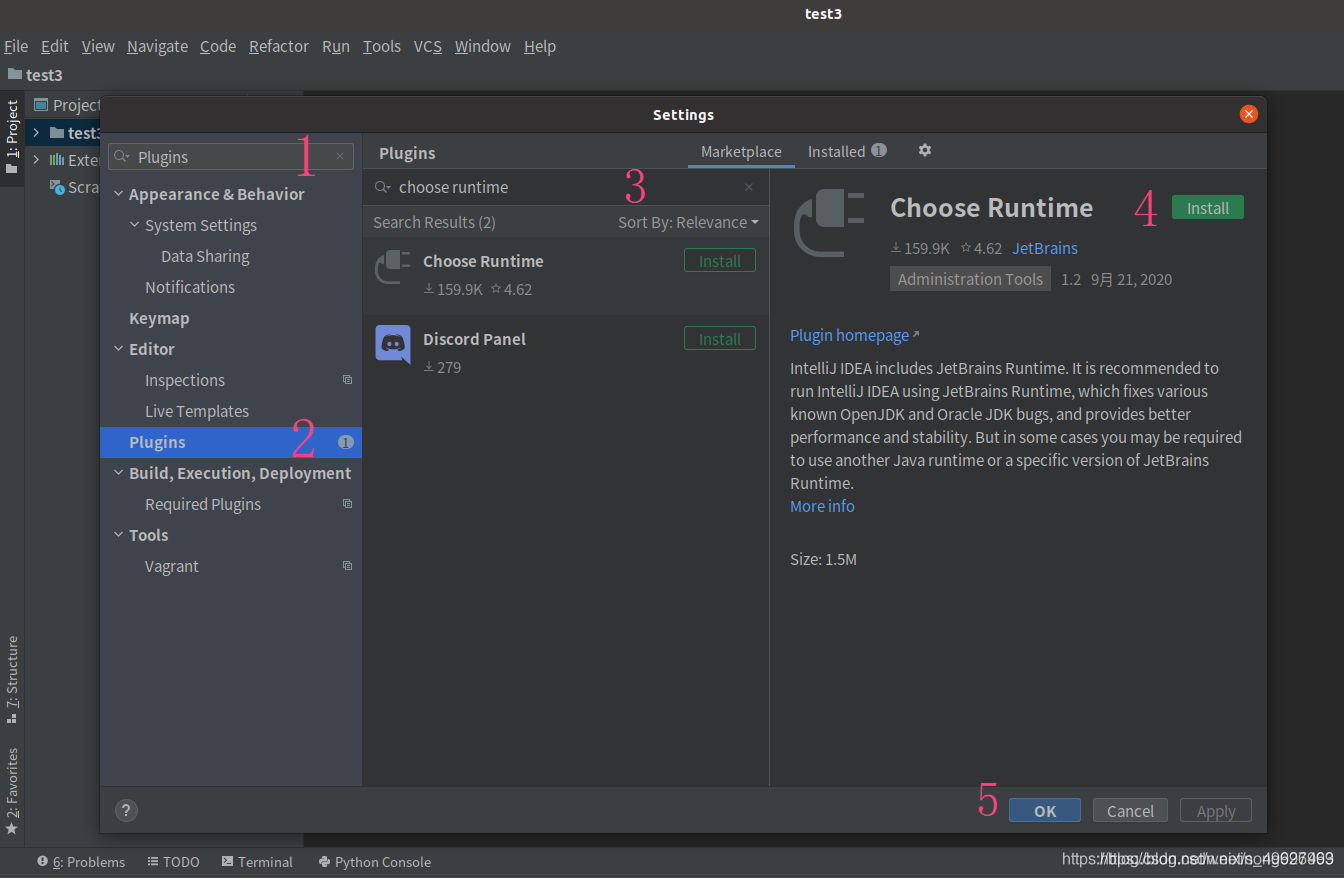Open the Help menu
The image size is (1344, 878).
[x=540, y=46]
